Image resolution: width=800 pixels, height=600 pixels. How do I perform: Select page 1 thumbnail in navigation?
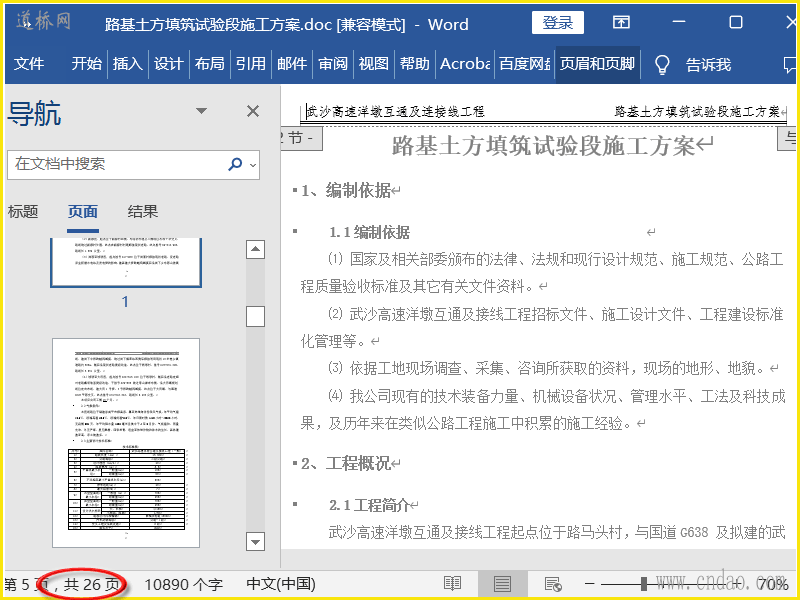pos(126,262)
